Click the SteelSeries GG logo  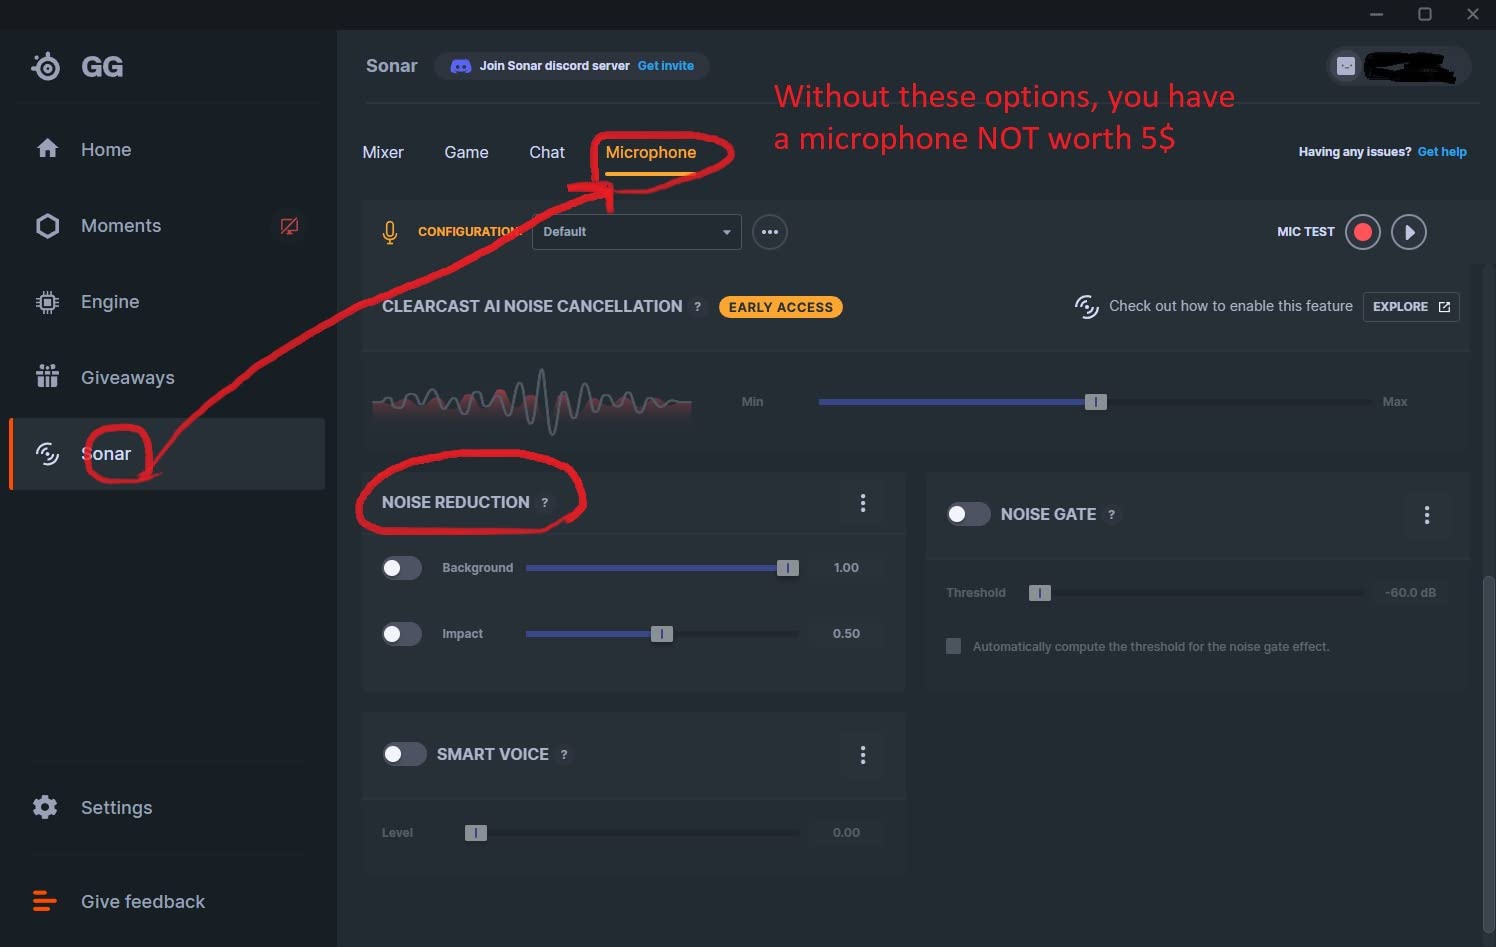[46, 66]
